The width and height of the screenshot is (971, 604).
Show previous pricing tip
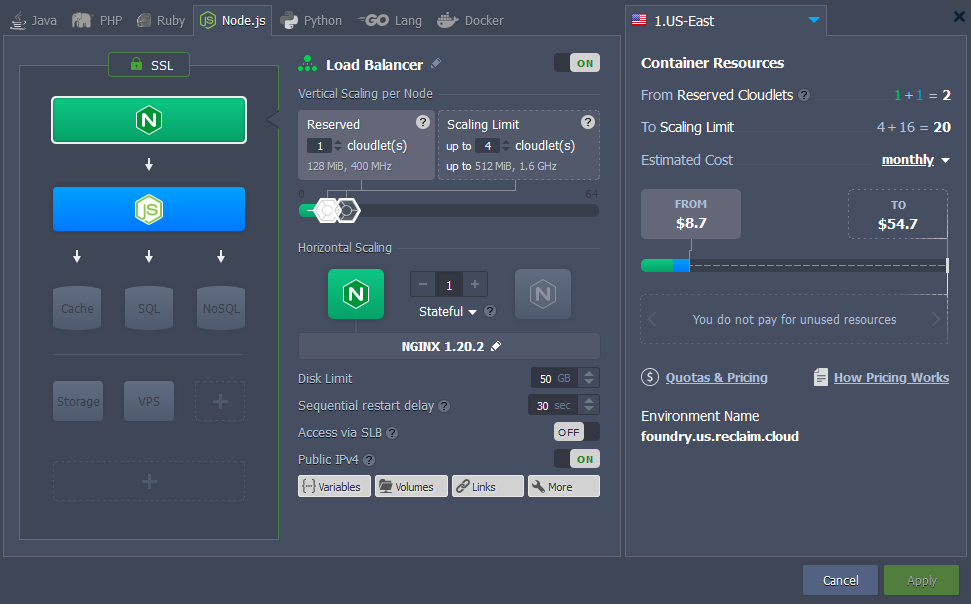pyautogui.click(x=652, y=319)
